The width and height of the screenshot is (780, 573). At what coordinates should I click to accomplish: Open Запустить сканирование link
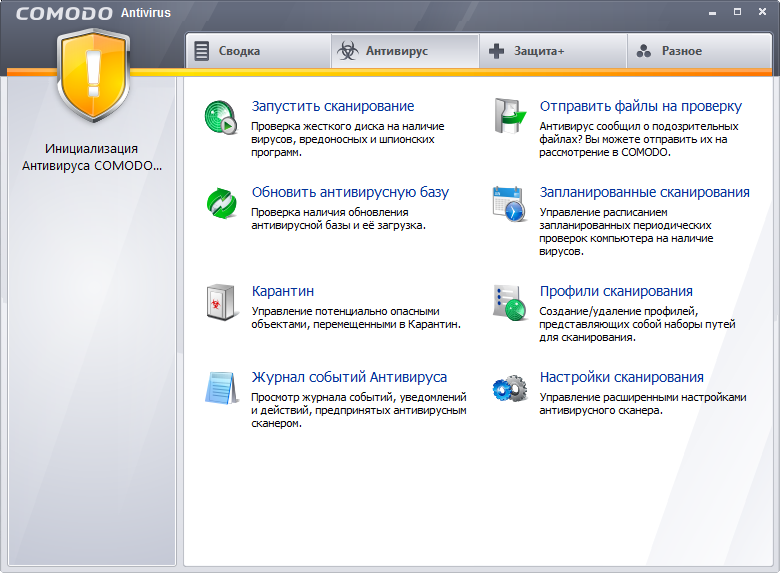point(333,106)
